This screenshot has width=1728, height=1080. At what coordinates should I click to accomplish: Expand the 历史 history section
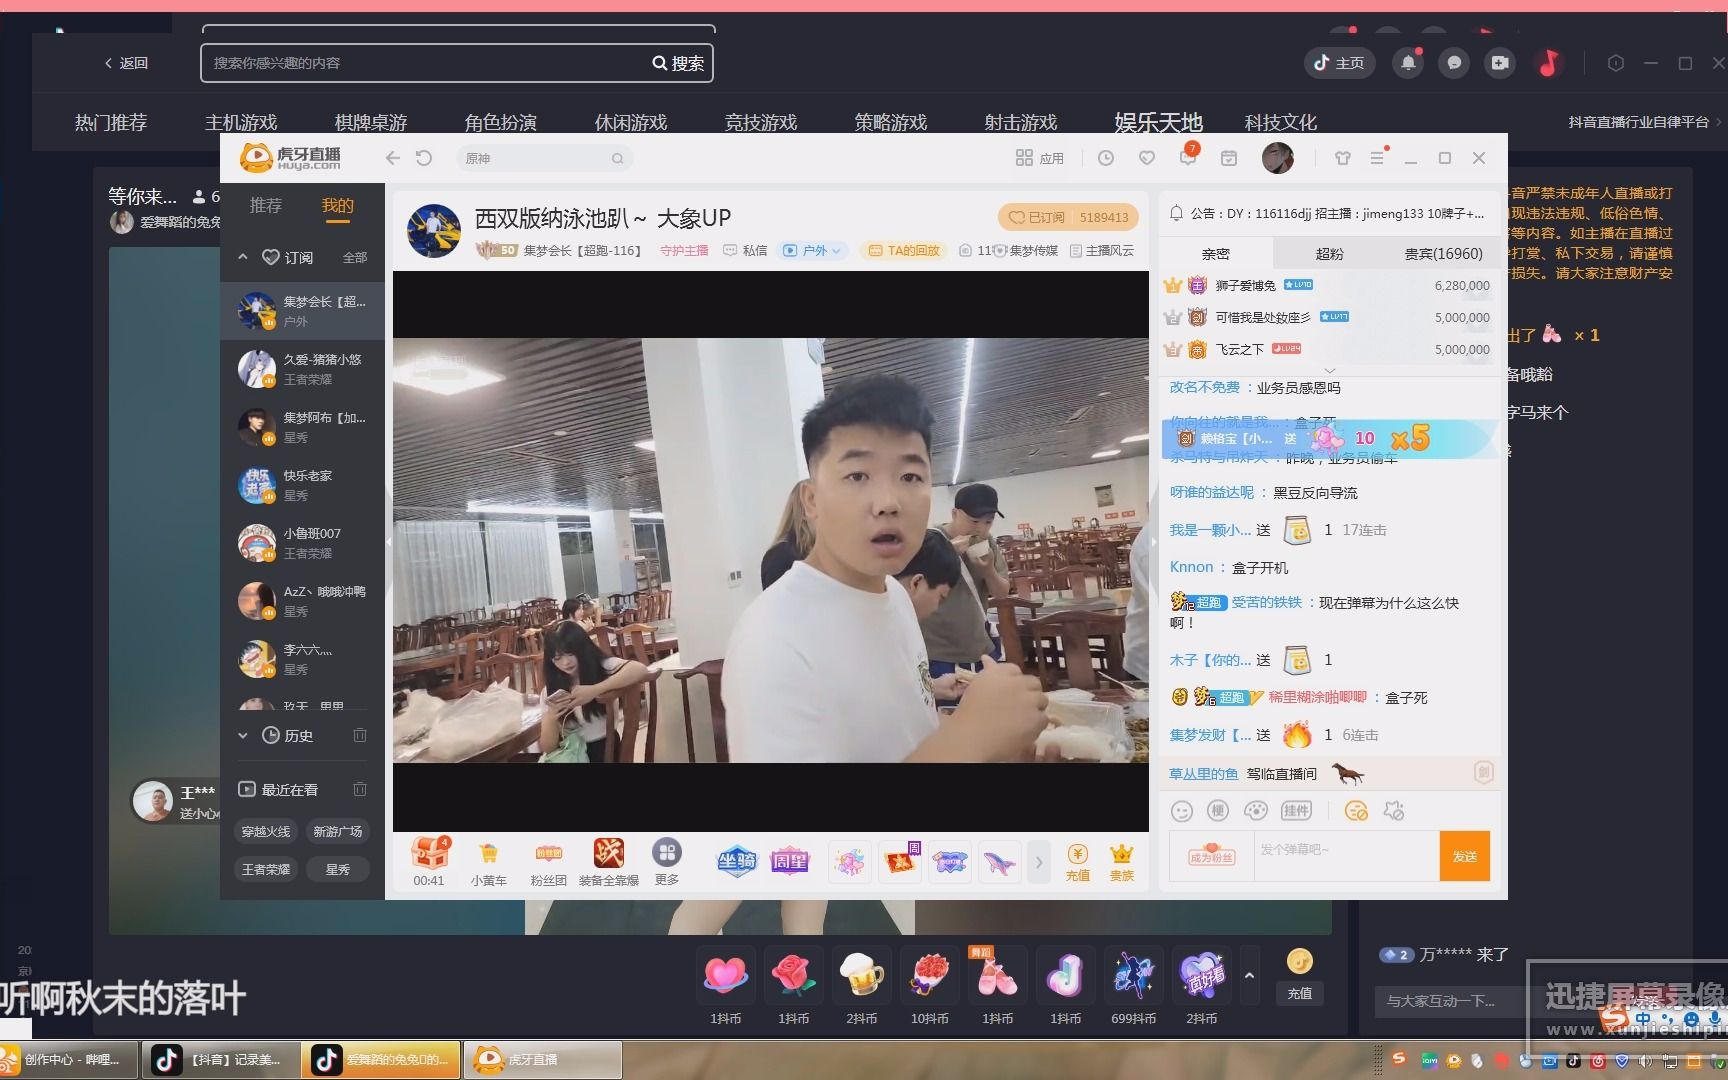pos(243,735)
